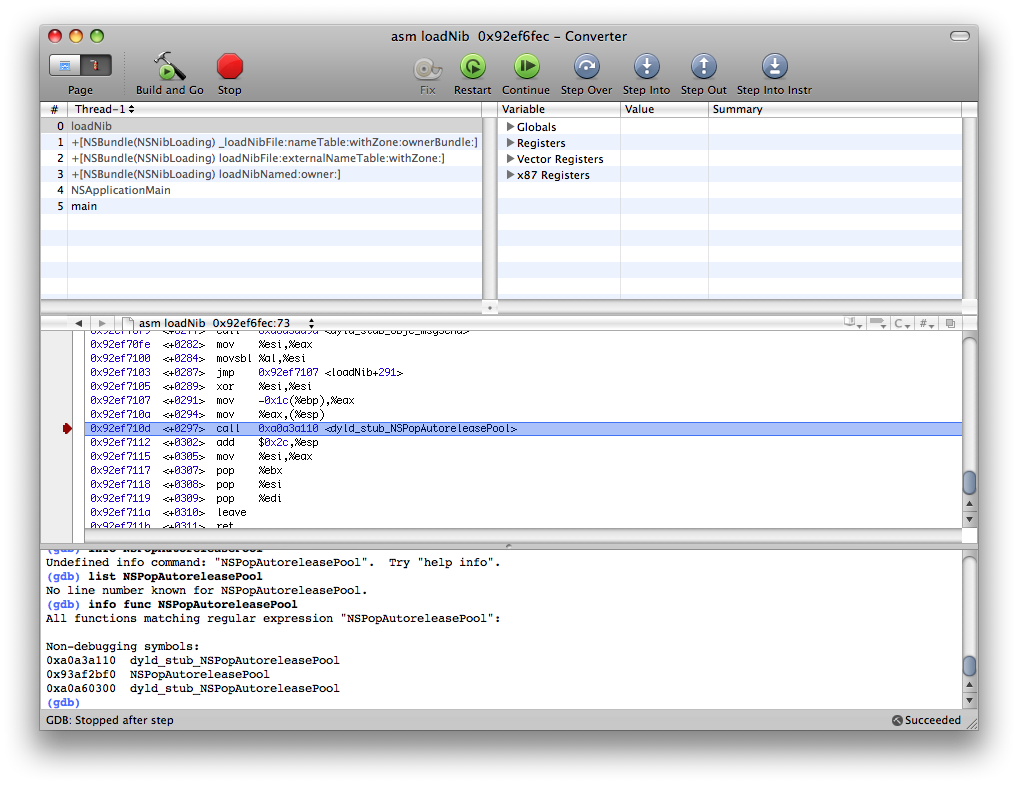Toggle breakpoint at address 0x92ef710d
Screen dimensions: 1018x785
67,429
